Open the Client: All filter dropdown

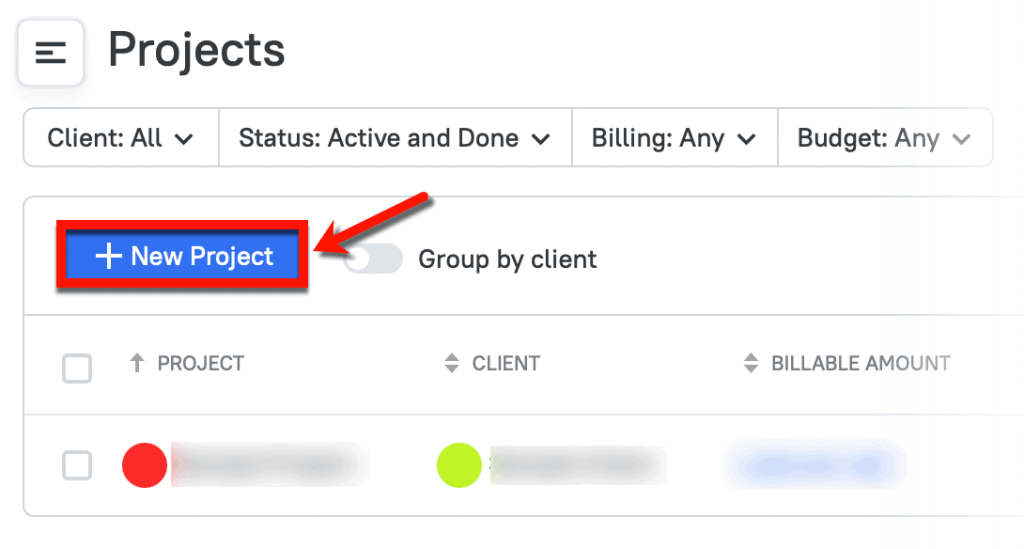pos(120,138)
